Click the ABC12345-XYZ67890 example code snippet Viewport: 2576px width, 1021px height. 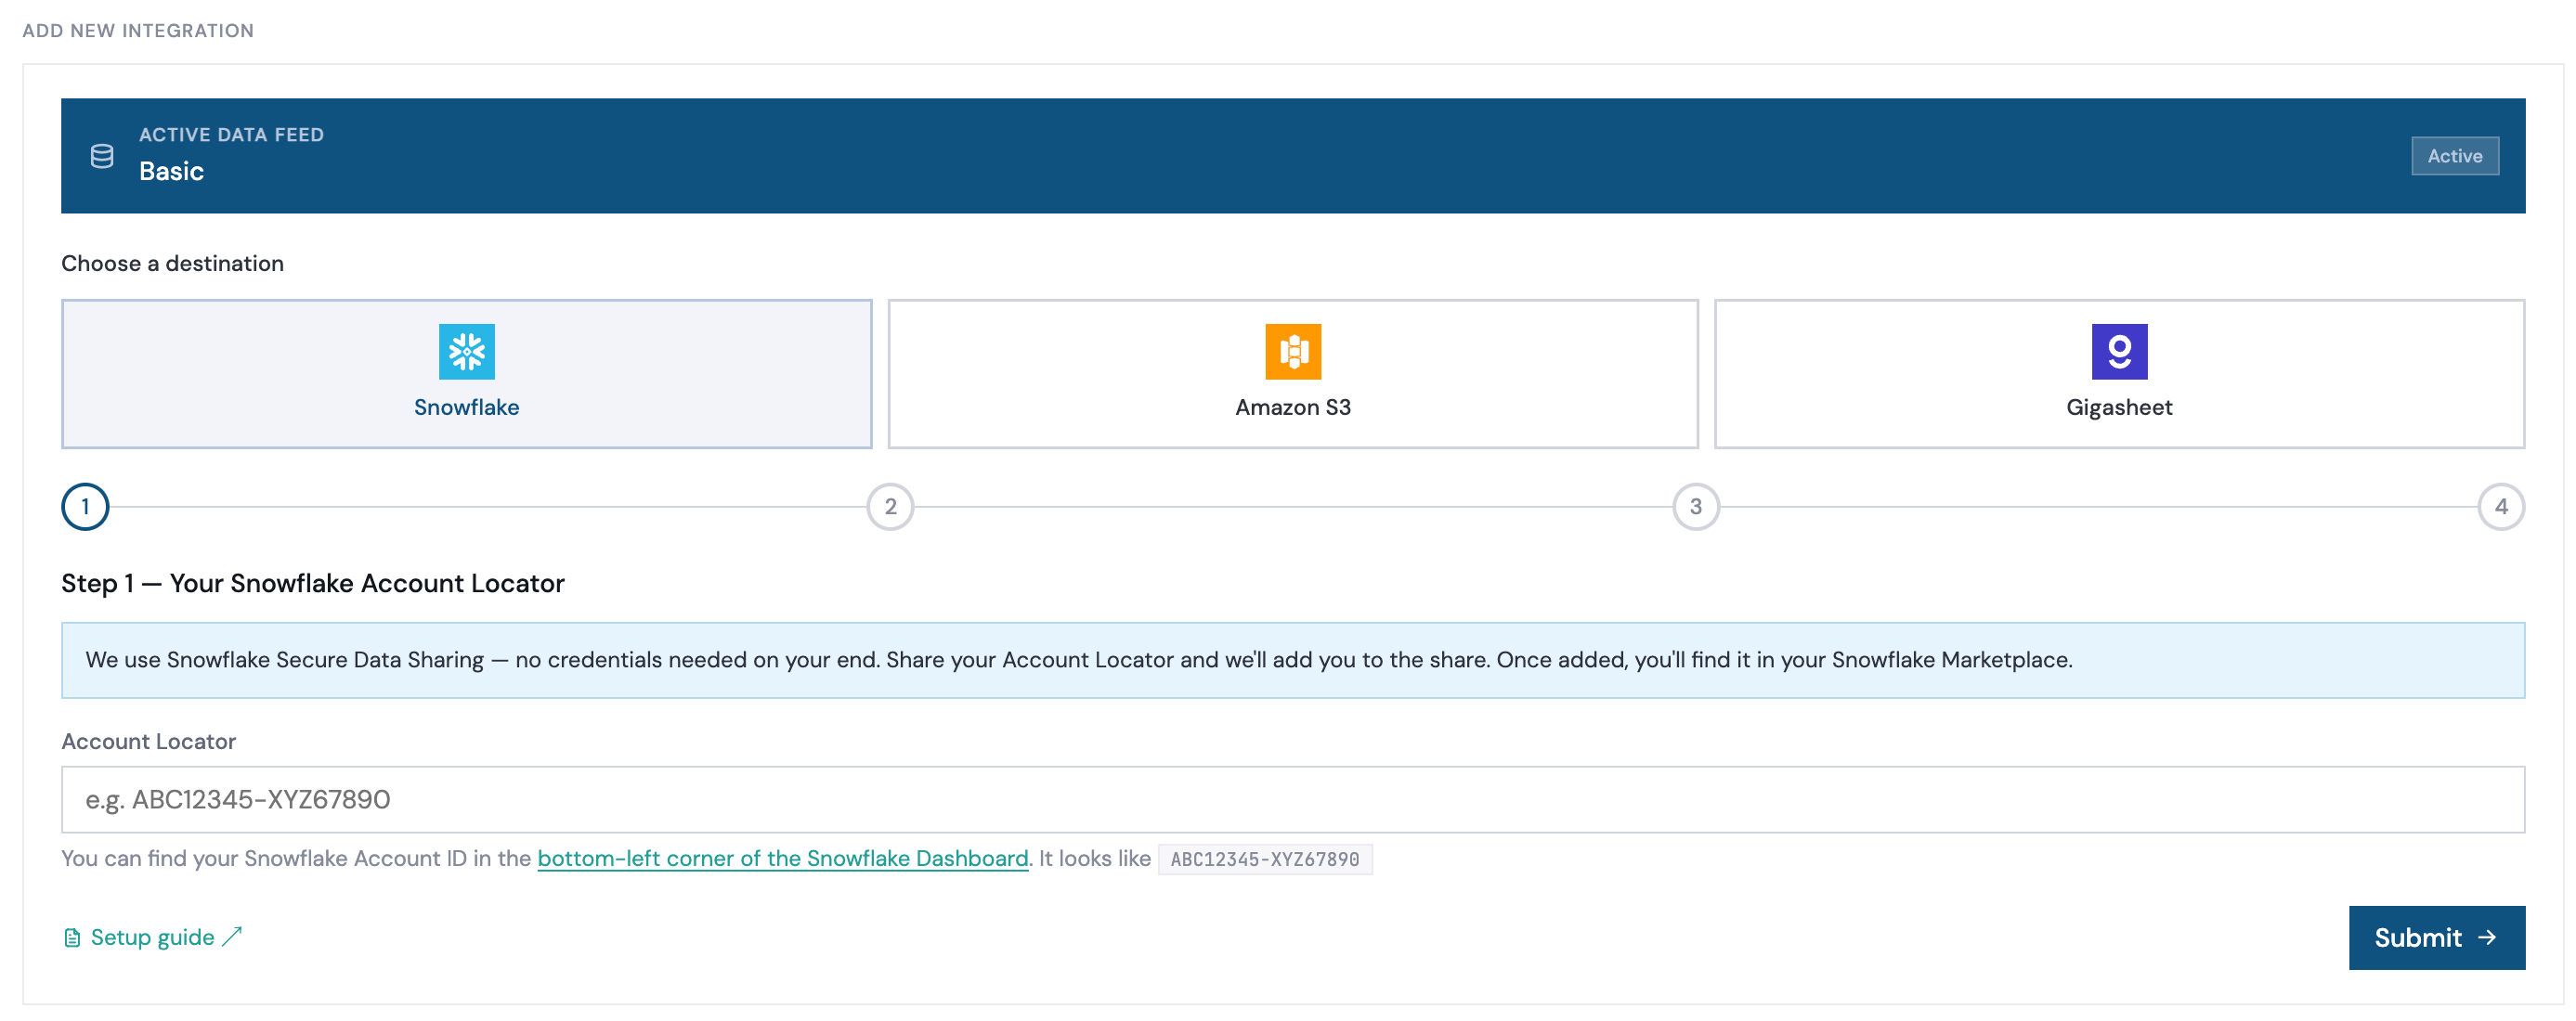[x=1264, y=860]
